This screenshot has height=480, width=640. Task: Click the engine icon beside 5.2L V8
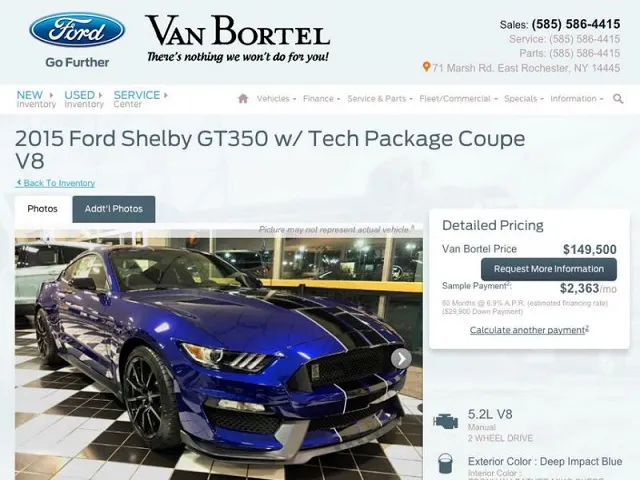(x=445, y=421)
